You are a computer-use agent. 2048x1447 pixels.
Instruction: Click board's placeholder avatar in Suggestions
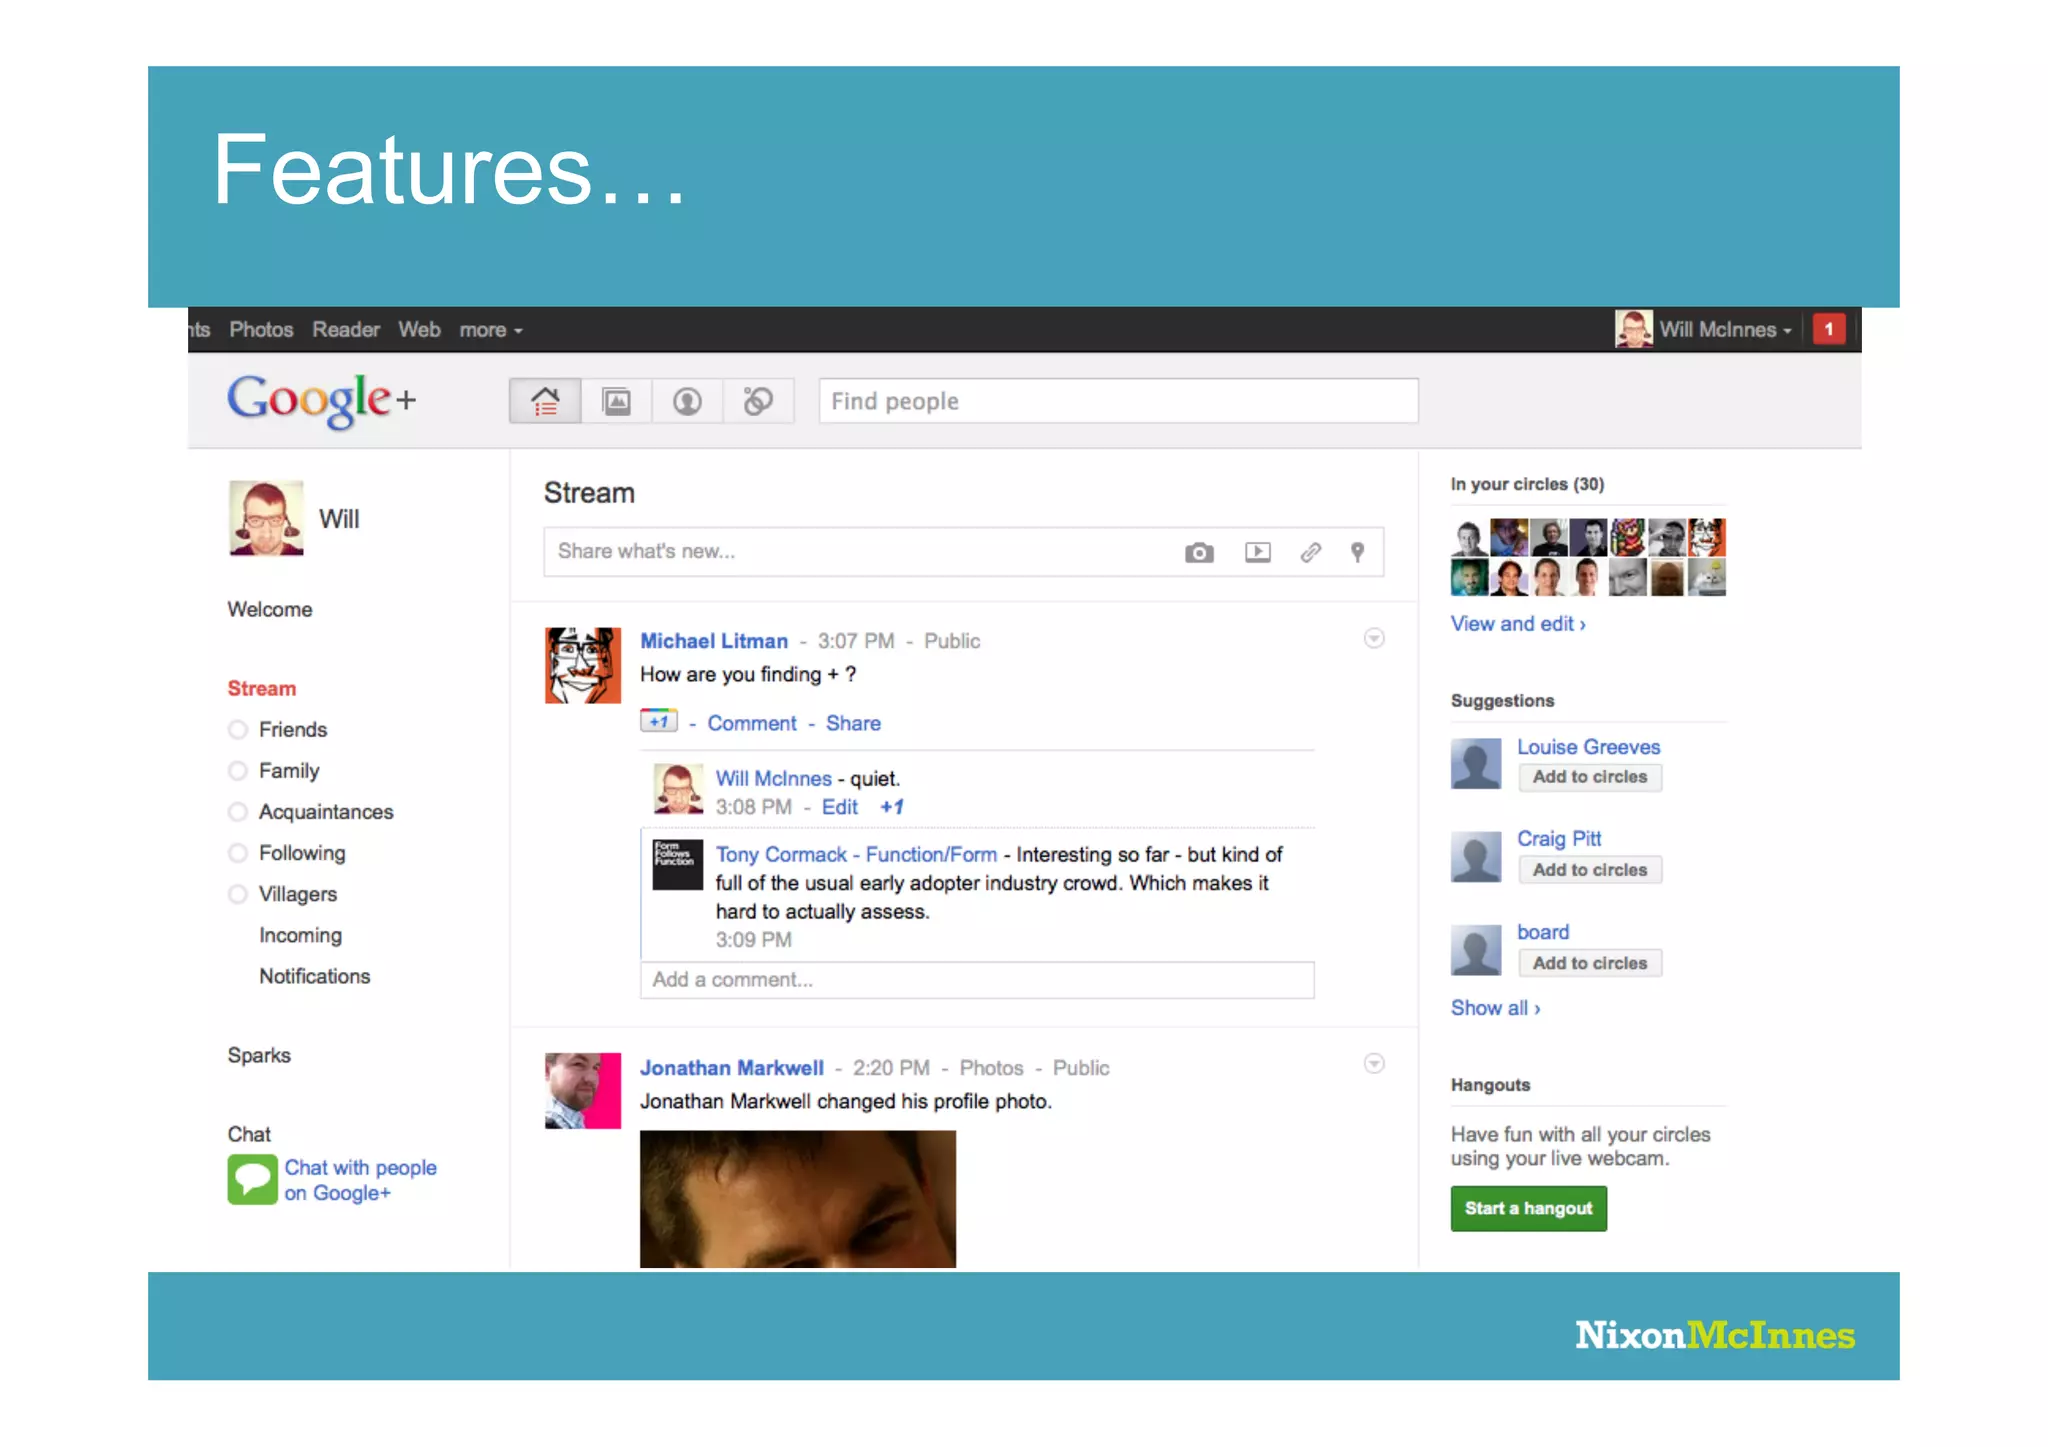tap(1476, 950)
